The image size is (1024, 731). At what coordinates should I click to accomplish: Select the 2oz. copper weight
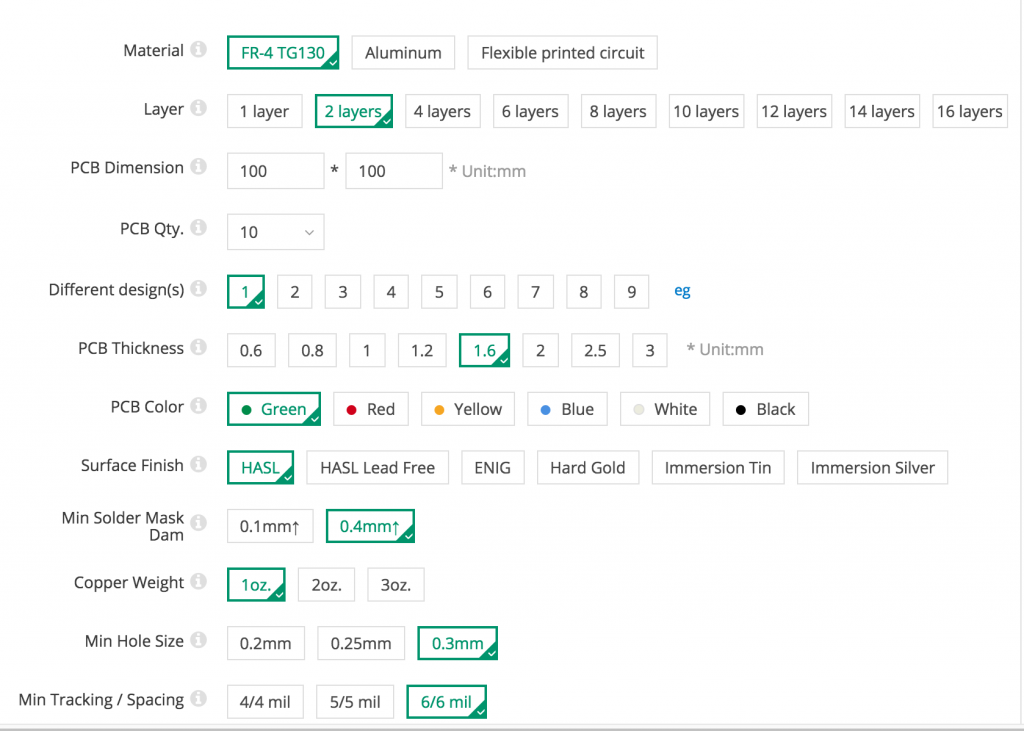(327, 585)
